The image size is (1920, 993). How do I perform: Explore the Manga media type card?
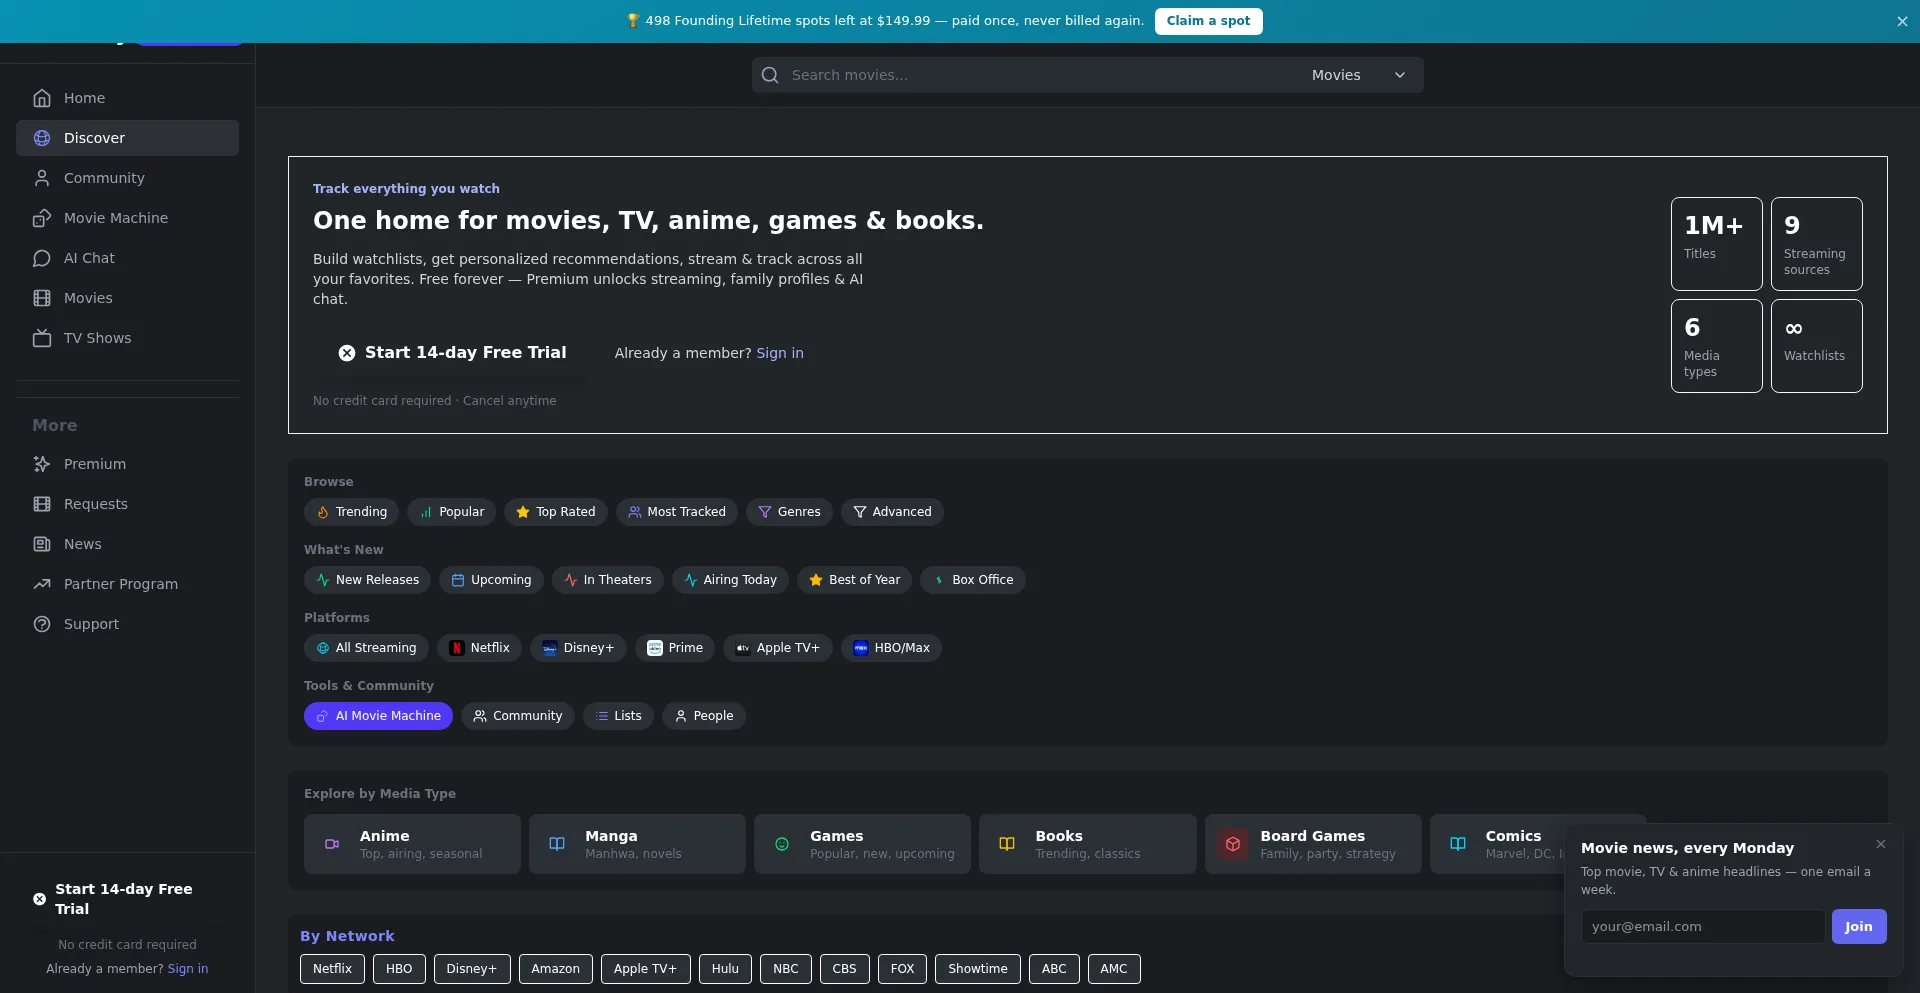click(637, 844)
